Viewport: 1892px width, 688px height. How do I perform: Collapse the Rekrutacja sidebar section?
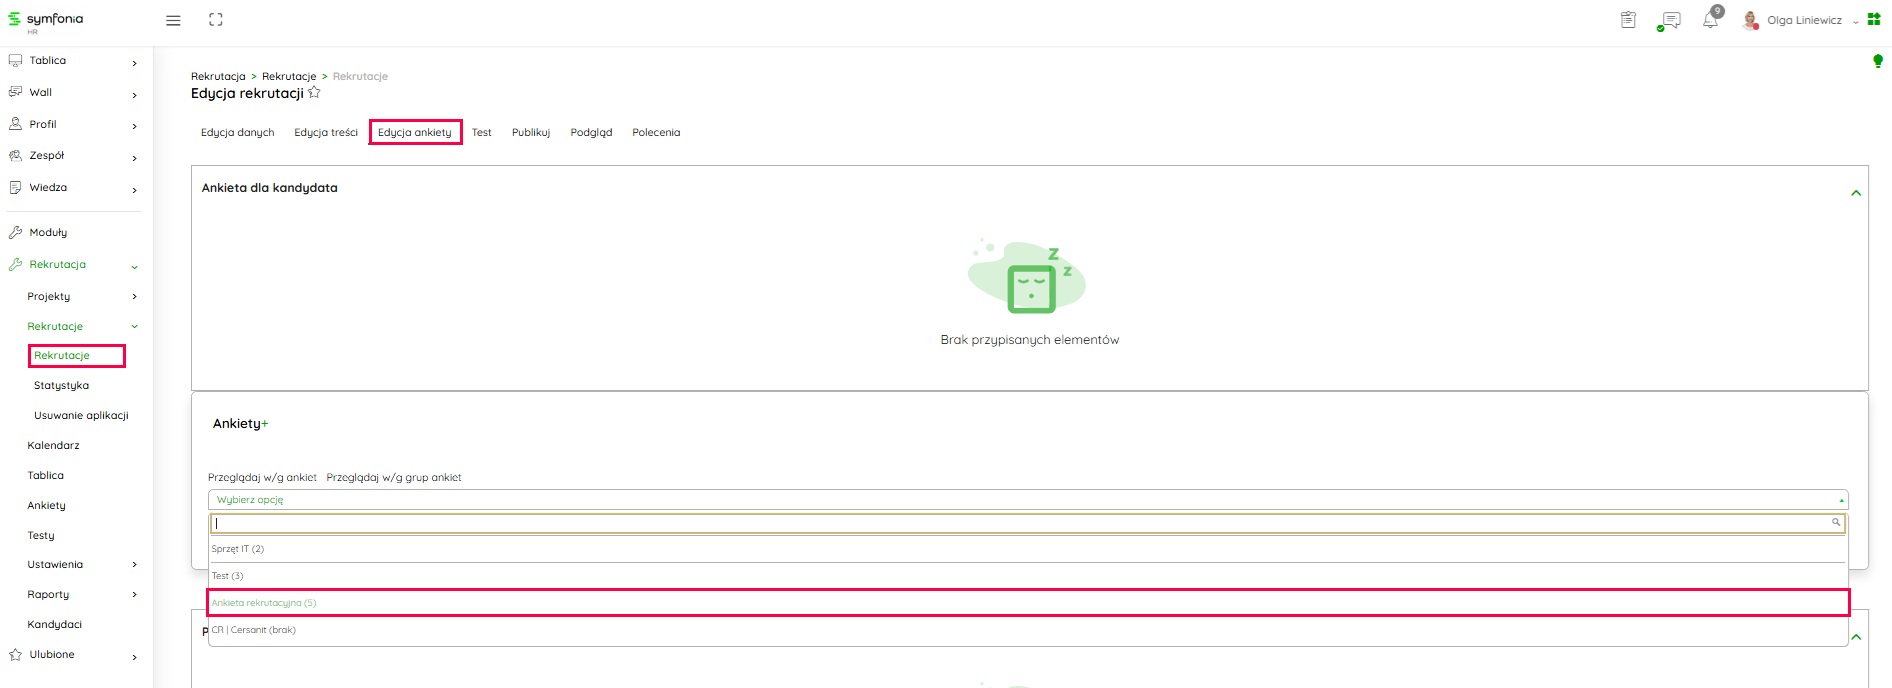click(134, 266)
